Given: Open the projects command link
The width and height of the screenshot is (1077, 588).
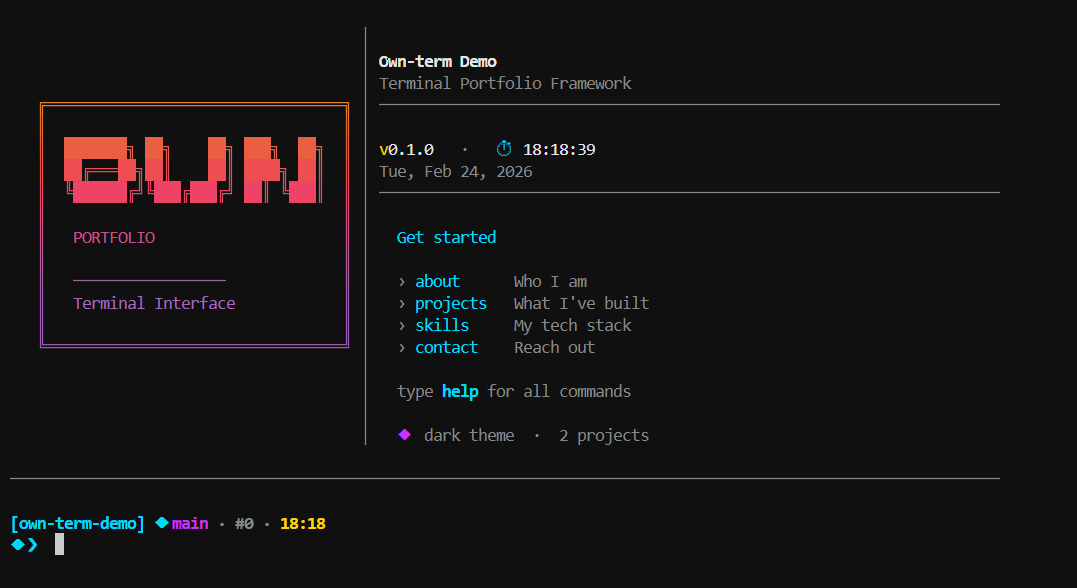Looking at the screenshot, I should point(451,303).
